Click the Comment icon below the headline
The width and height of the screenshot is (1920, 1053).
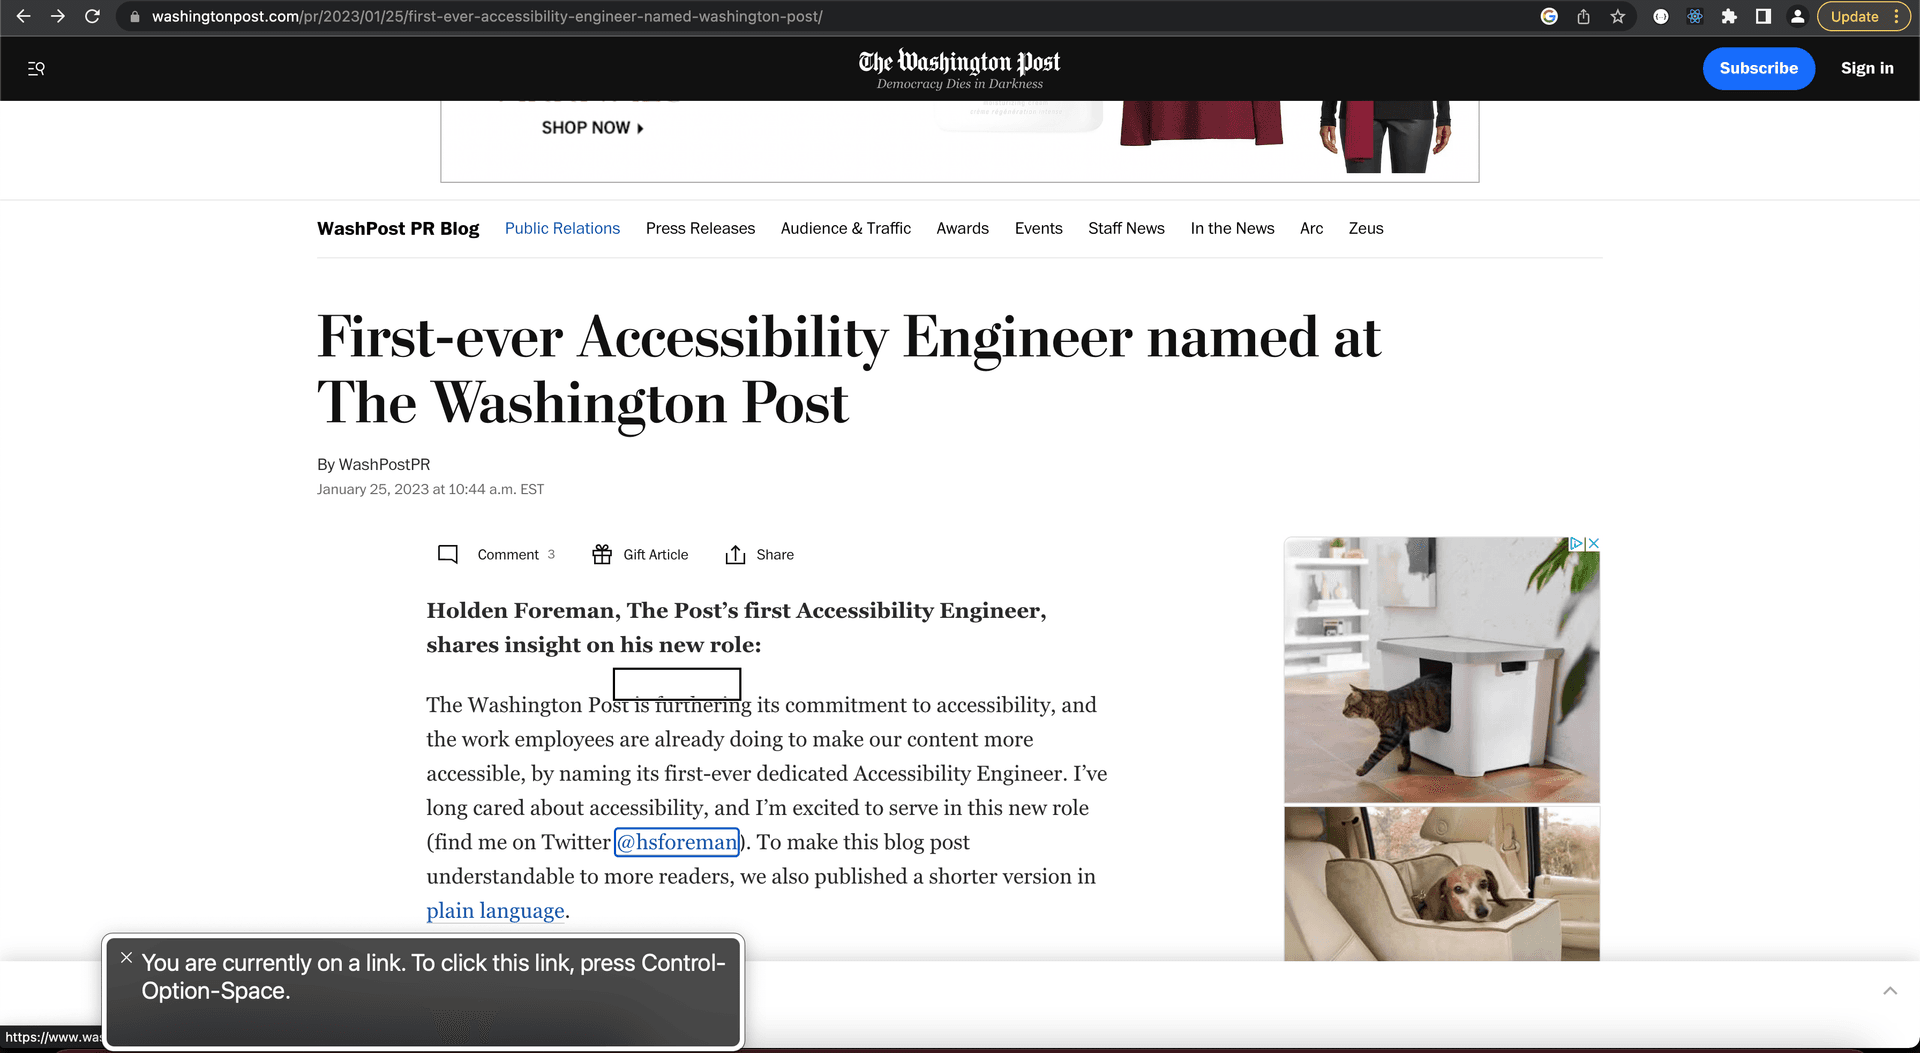tap(447, 554)
